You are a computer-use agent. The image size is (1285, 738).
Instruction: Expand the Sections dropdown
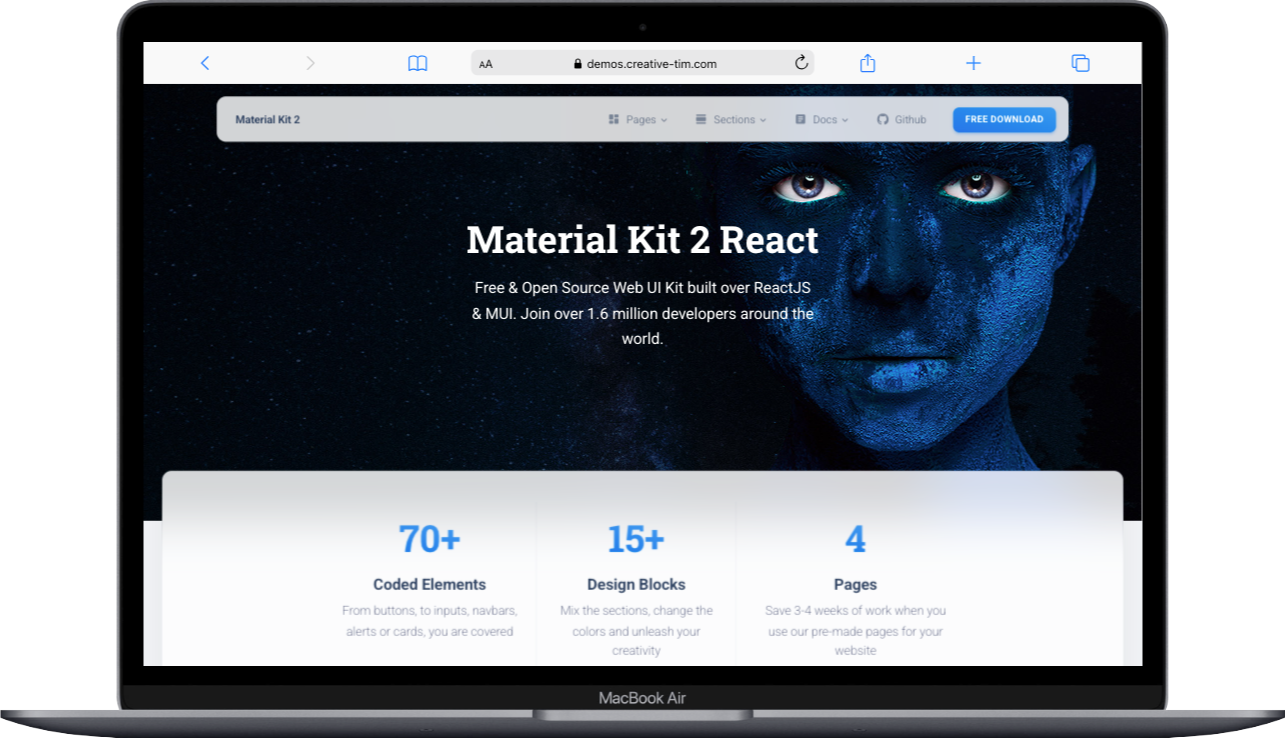click(x=763, y=119)
